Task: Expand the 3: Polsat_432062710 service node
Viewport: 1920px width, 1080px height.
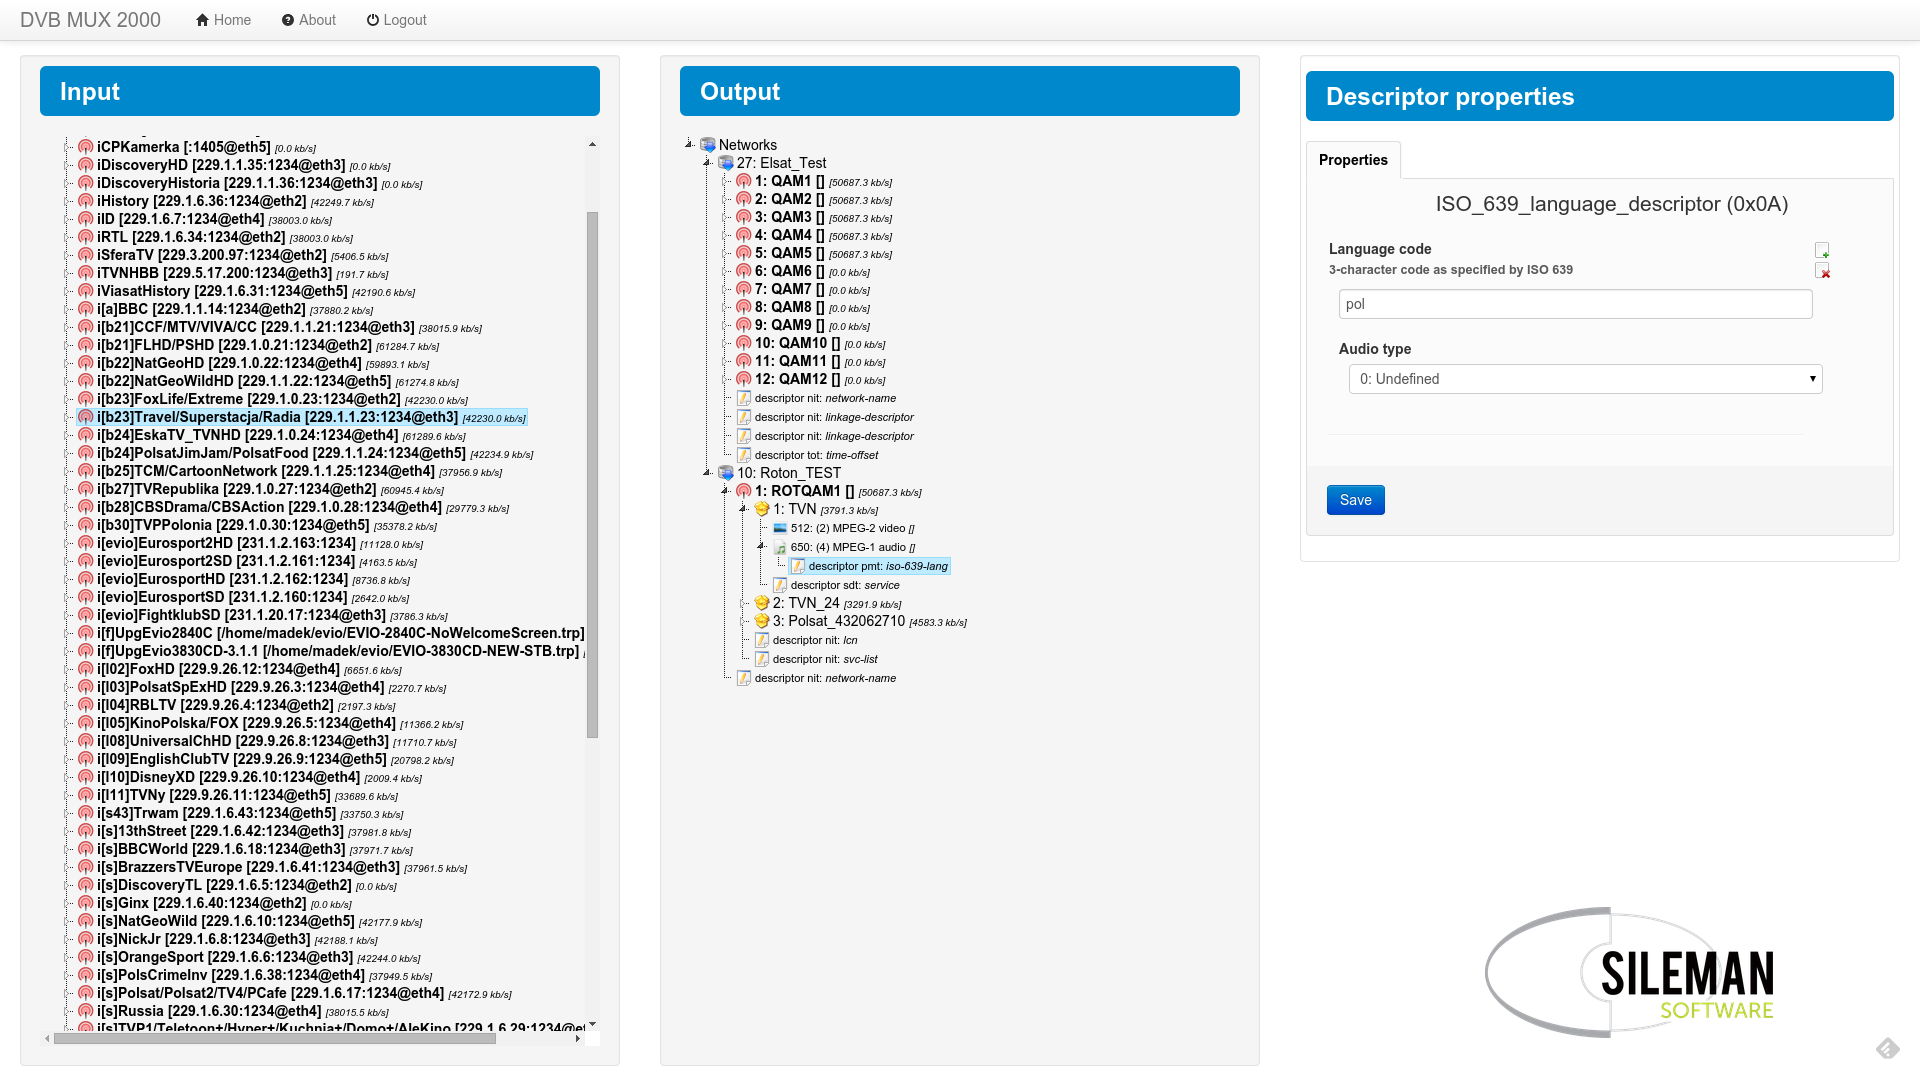Action: pyautogui.click(x=743, y=621)
